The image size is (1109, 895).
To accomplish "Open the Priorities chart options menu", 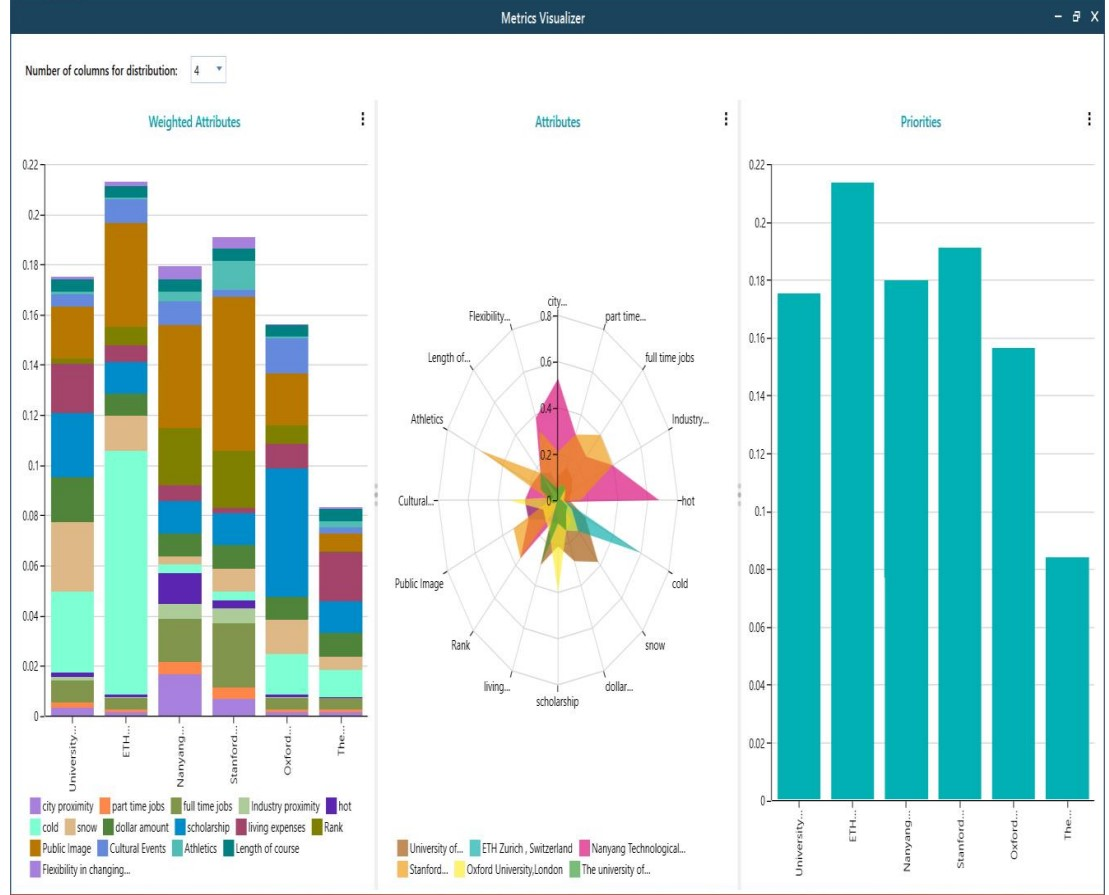I will pos(1087,119).
